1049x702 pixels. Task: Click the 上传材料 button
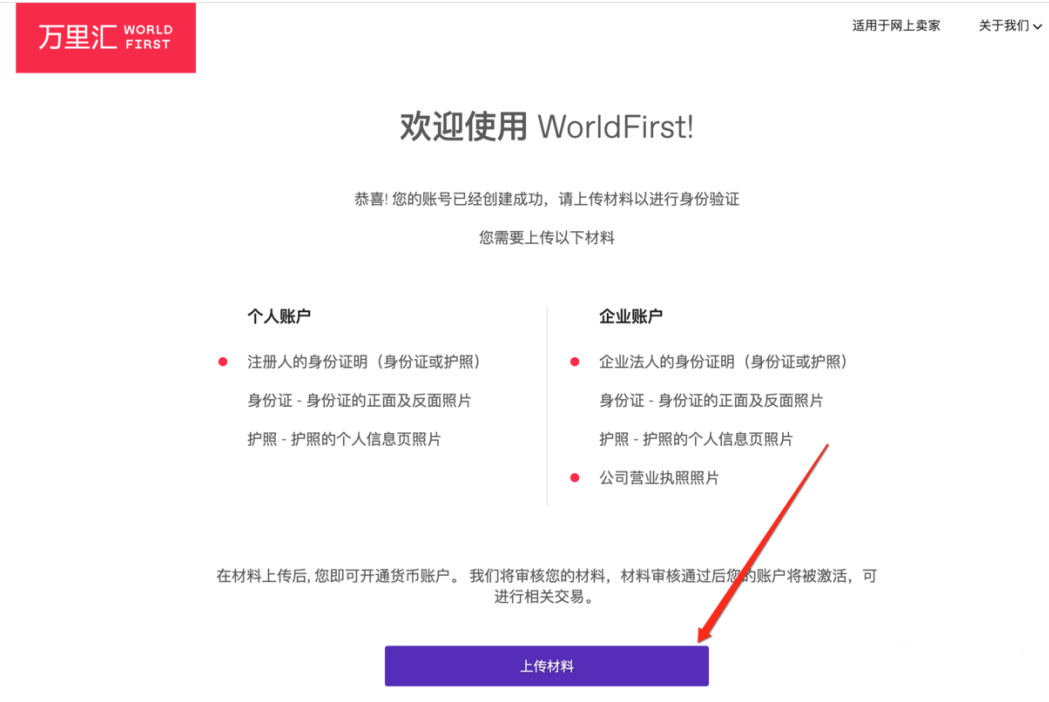click(547, 666)
